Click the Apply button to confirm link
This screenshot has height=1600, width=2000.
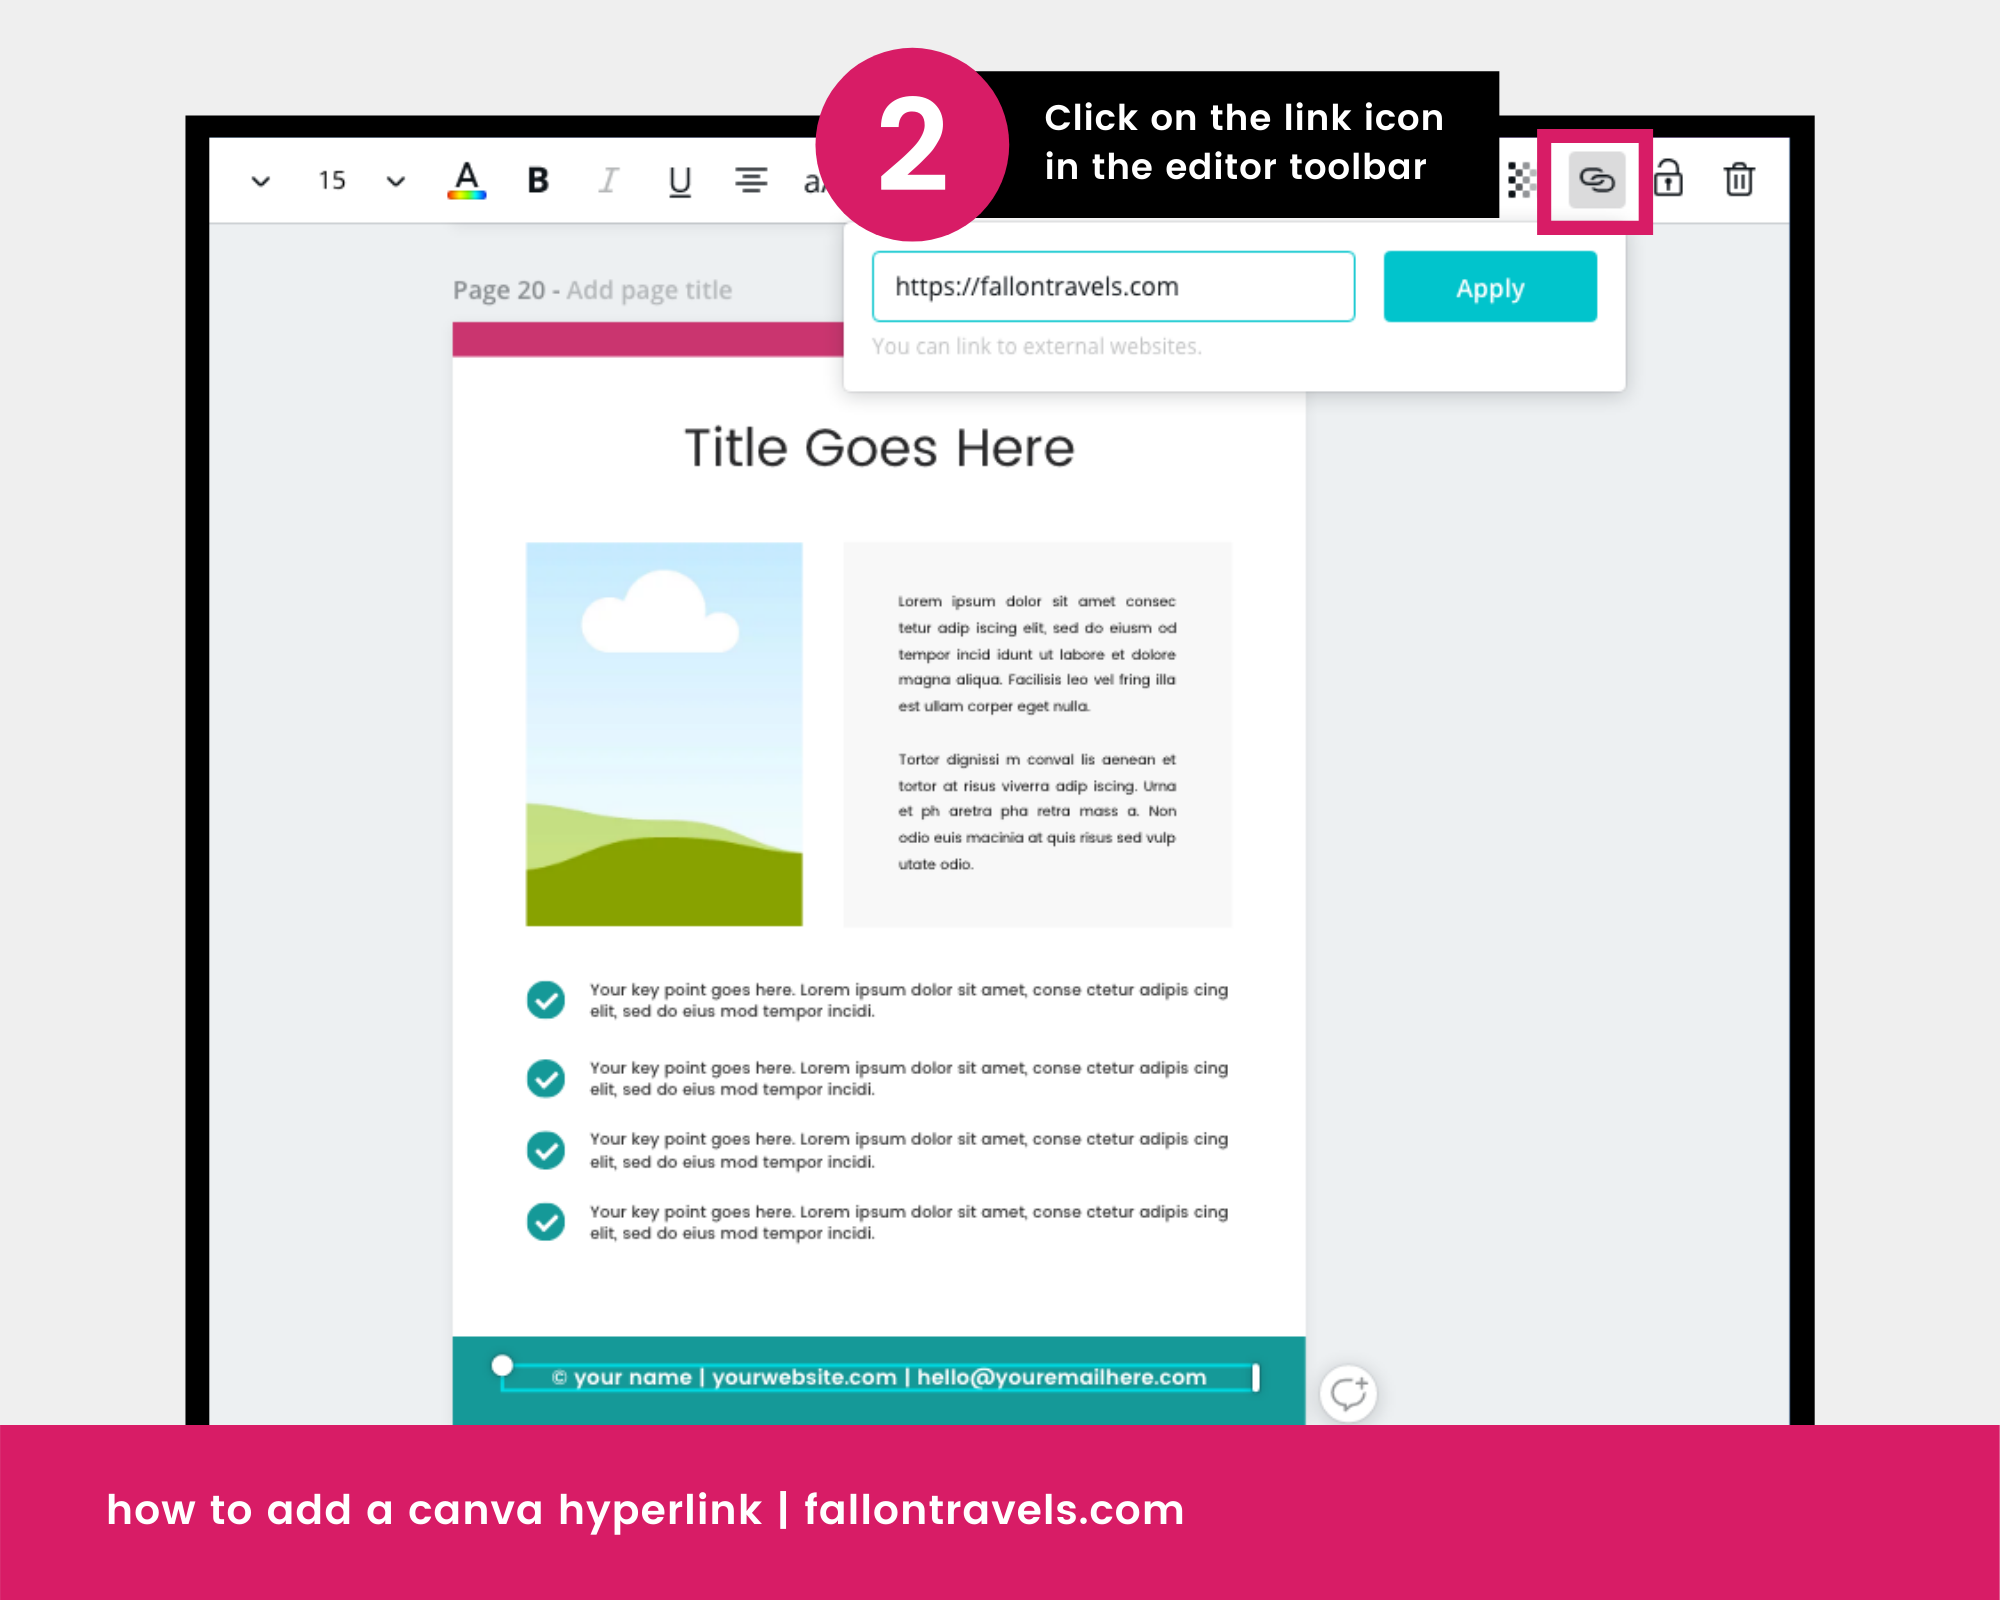coord(1489,286)
